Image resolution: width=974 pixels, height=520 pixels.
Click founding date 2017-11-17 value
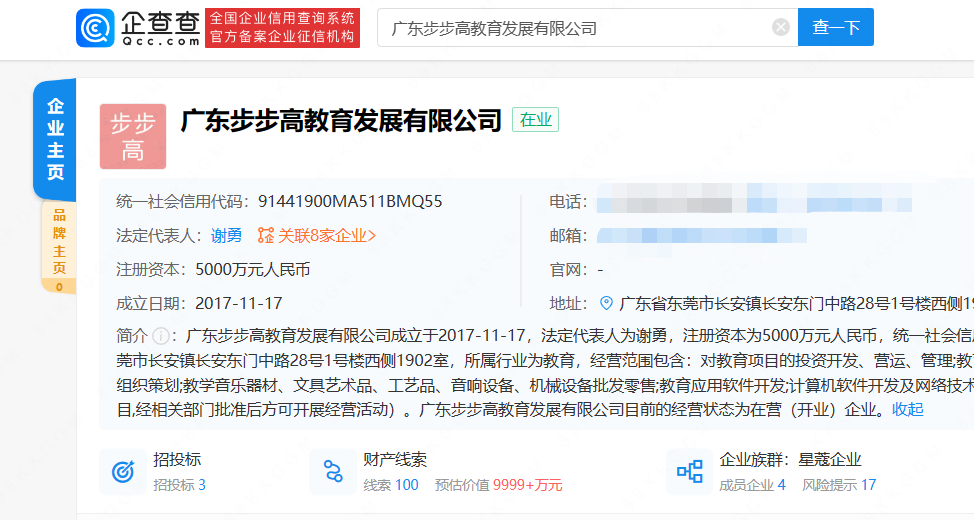(239, 303)
